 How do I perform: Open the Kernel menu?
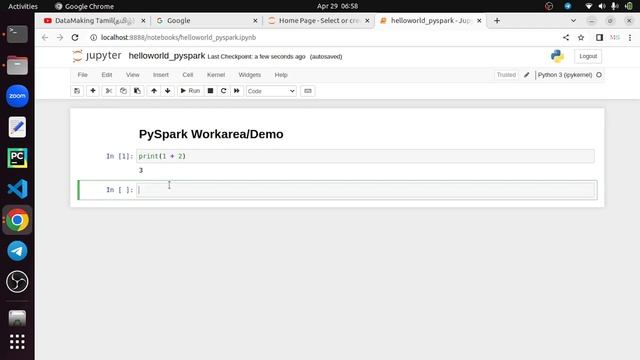click(216, 75)
